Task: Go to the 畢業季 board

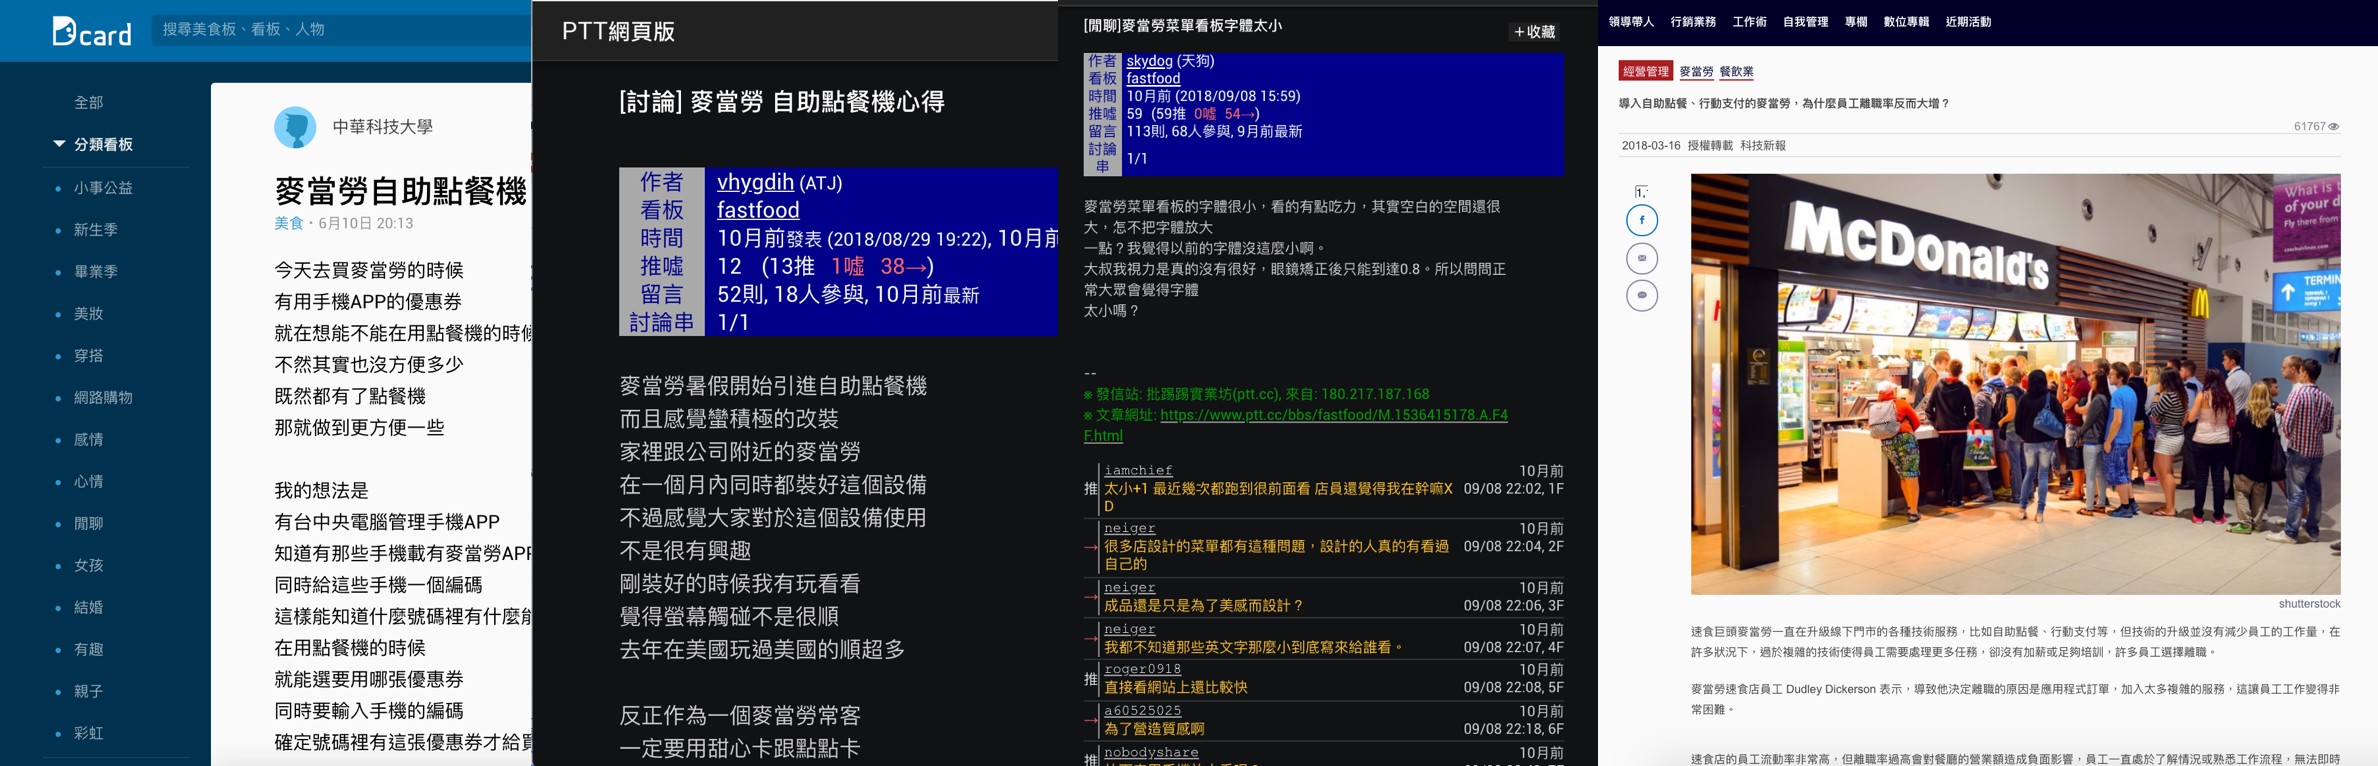Action: coord(96,272)
